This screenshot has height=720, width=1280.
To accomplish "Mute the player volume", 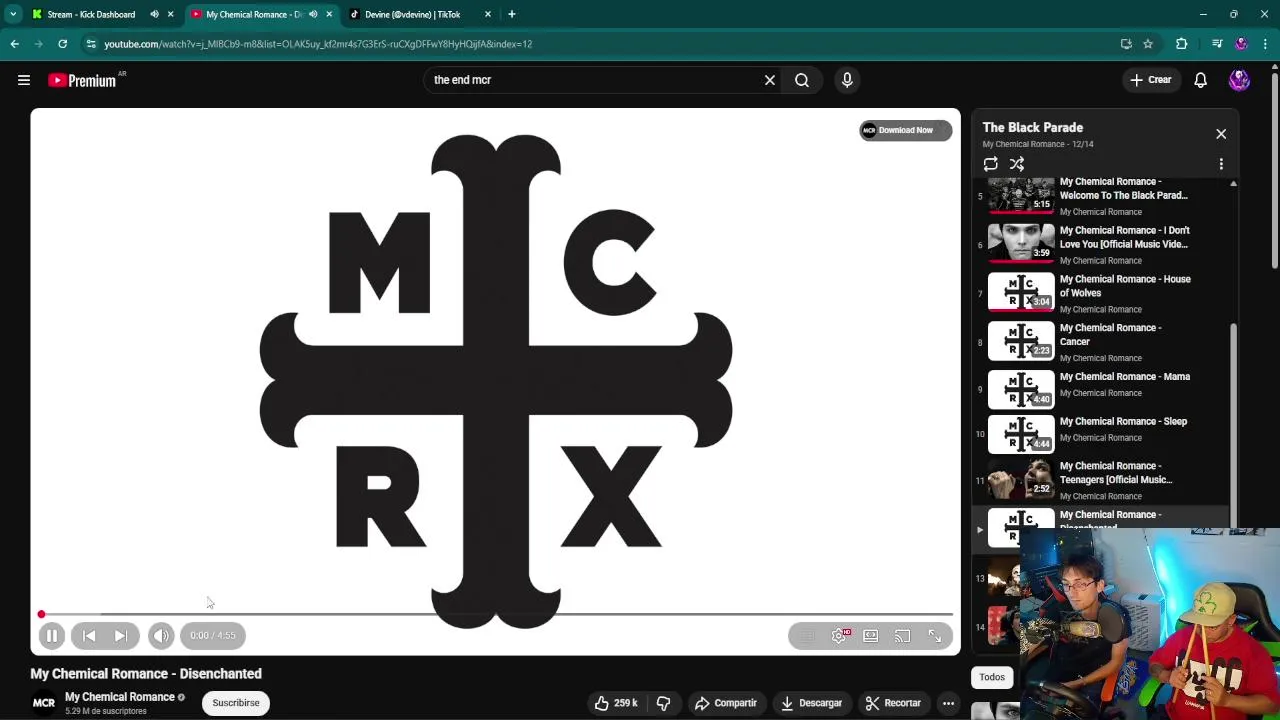I will tap(161, 635).
